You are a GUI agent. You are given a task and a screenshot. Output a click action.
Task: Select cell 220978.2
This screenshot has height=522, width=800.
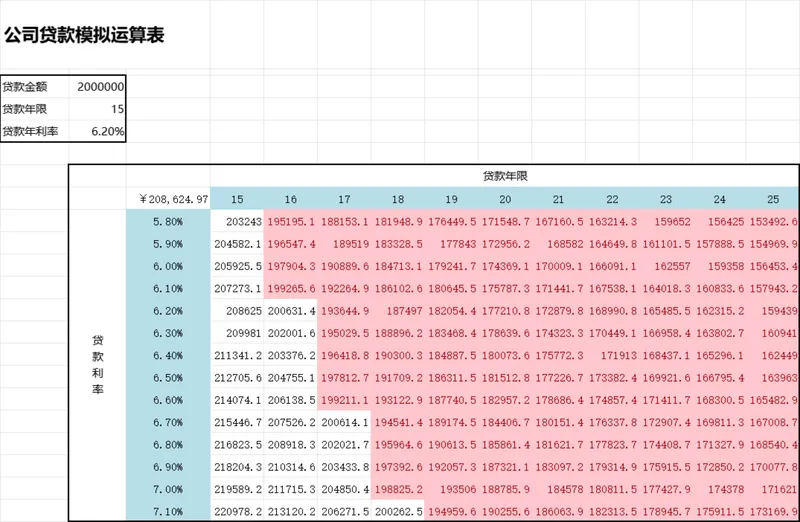pos(237,511)
